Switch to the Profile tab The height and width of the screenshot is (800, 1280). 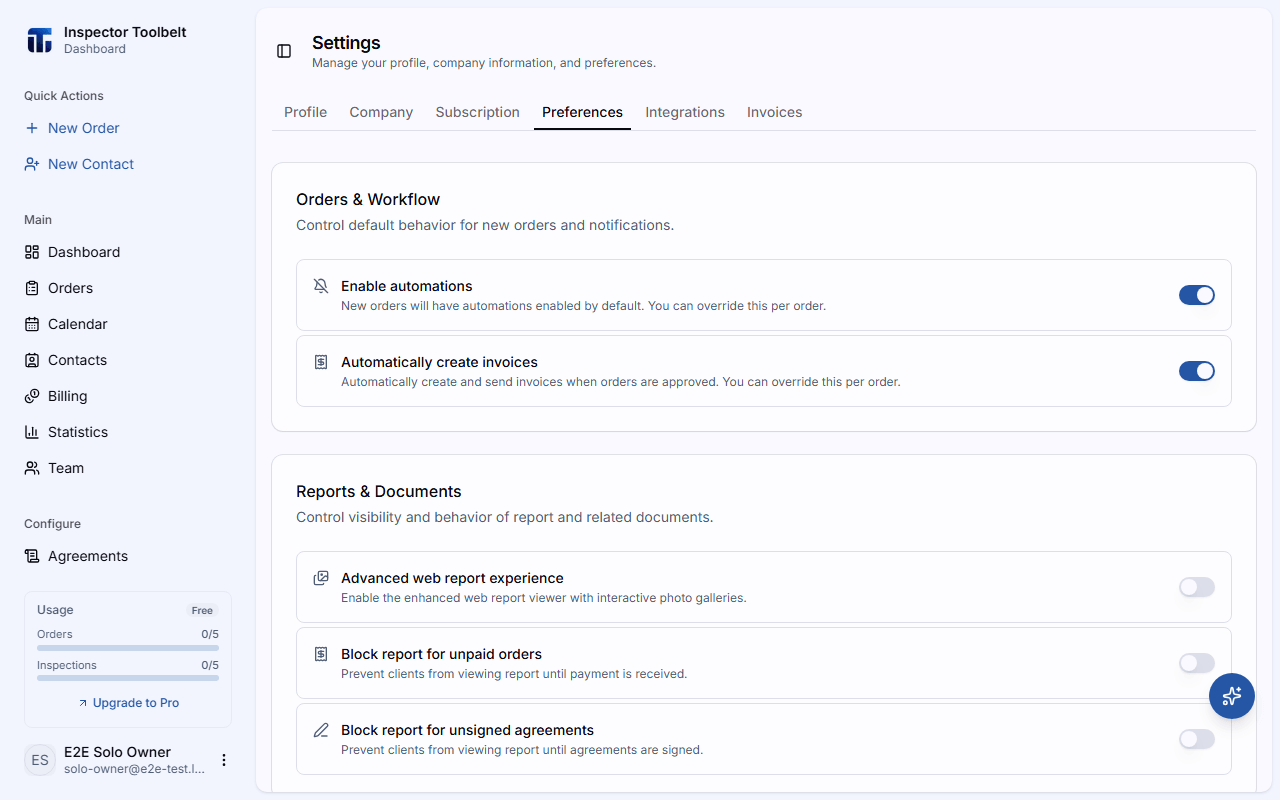[305, 112]
